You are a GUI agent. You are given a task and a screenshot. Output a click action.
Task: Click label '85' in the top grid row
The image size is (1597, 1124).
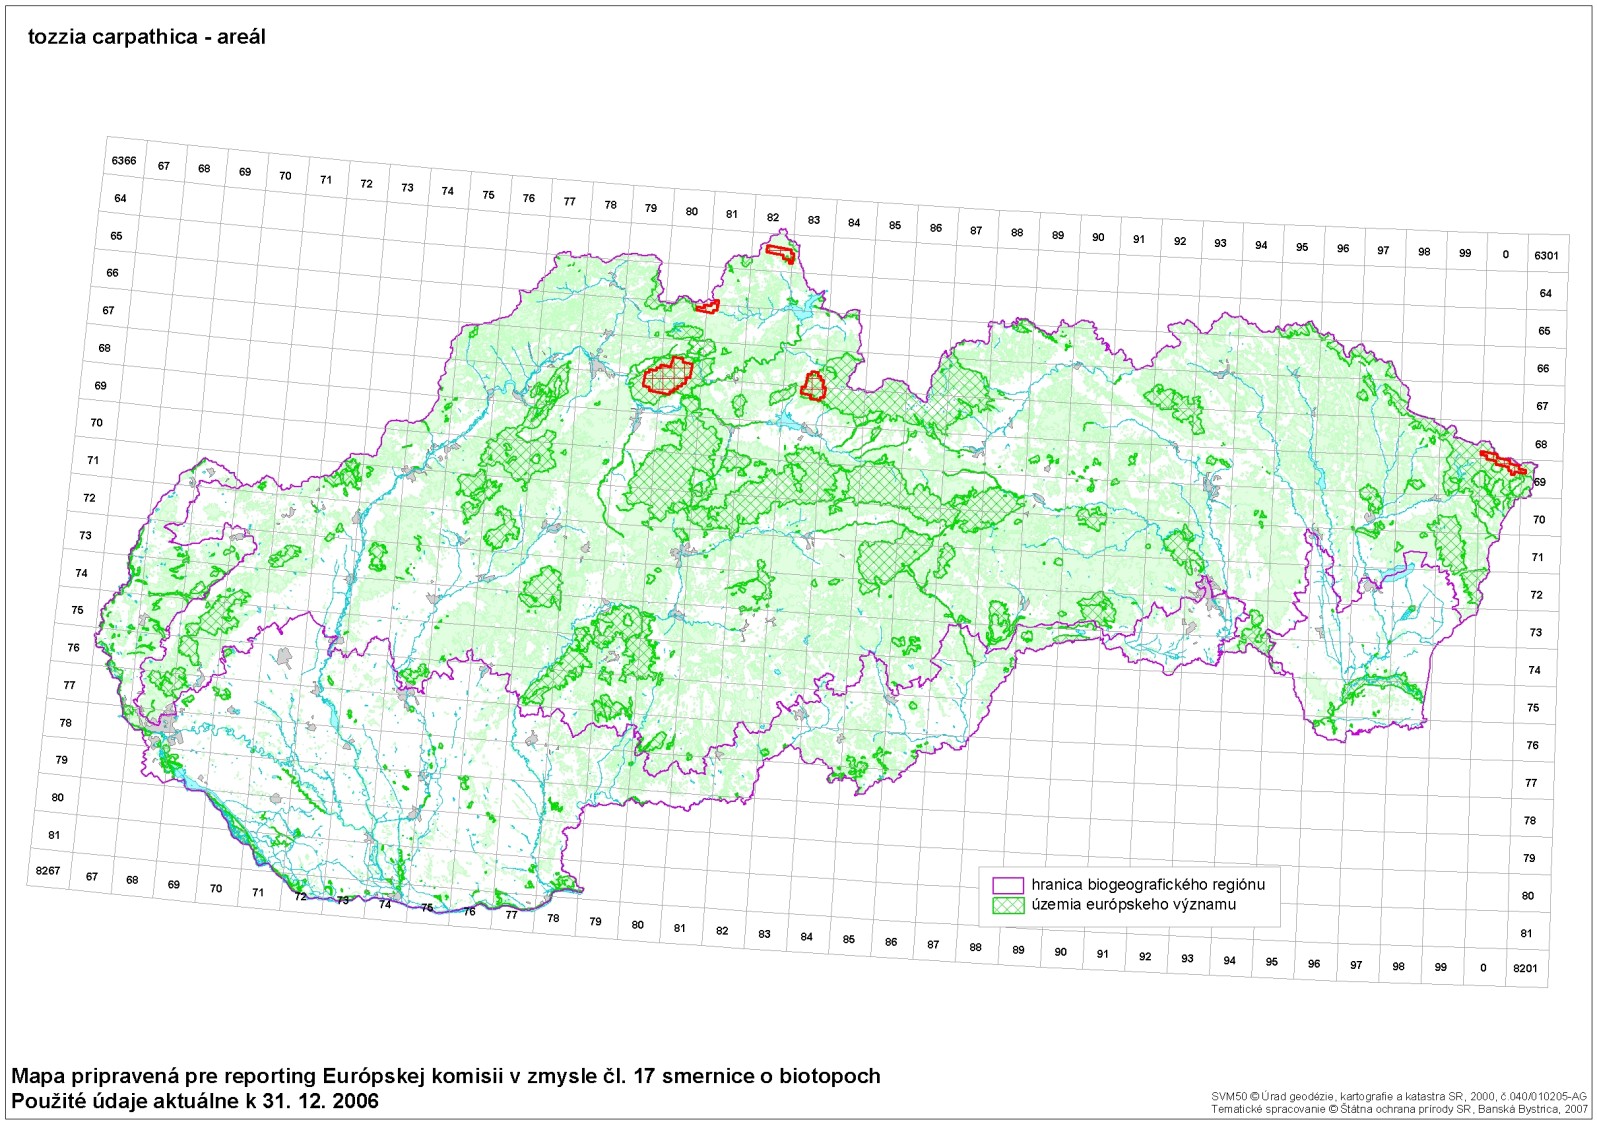coord(895,226)
